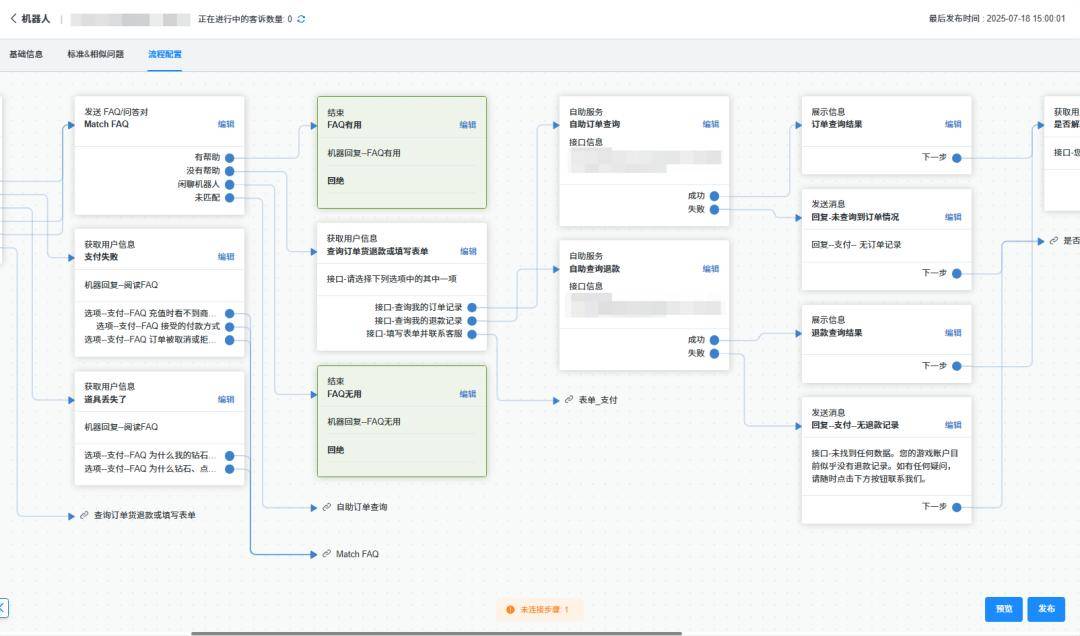Edit the 订单查询结果 display node
This screenshot has height=636, width=1080.
(953, 125)
